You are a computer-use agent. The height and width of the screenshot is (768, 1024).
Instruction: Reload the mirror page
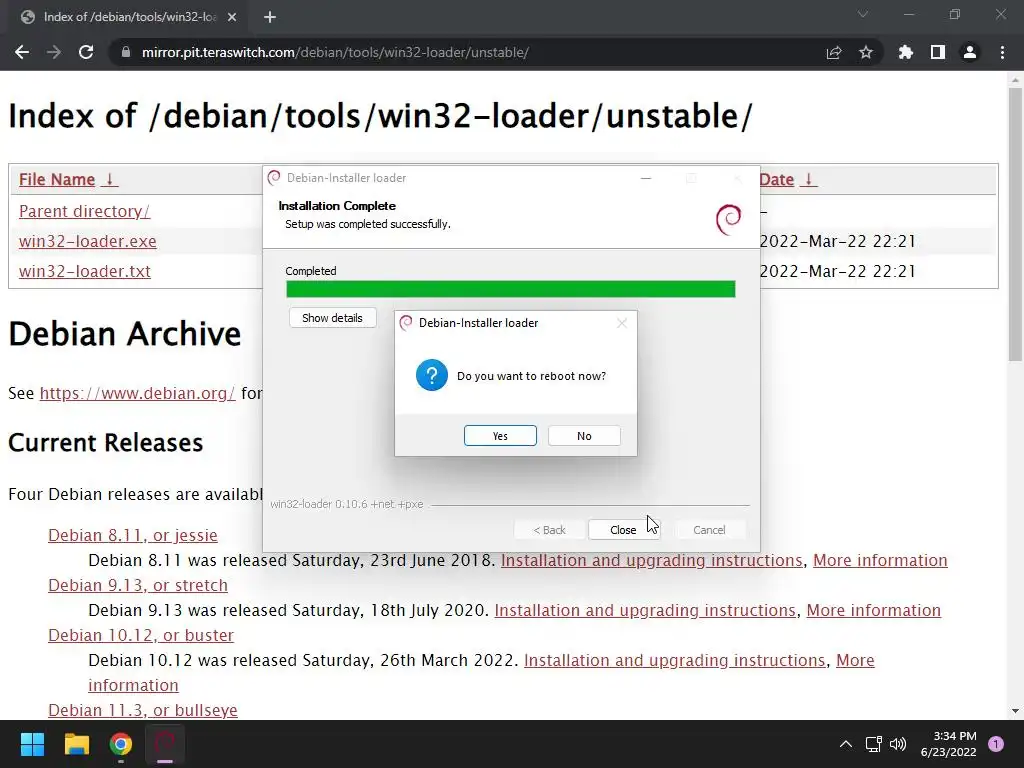86,52
